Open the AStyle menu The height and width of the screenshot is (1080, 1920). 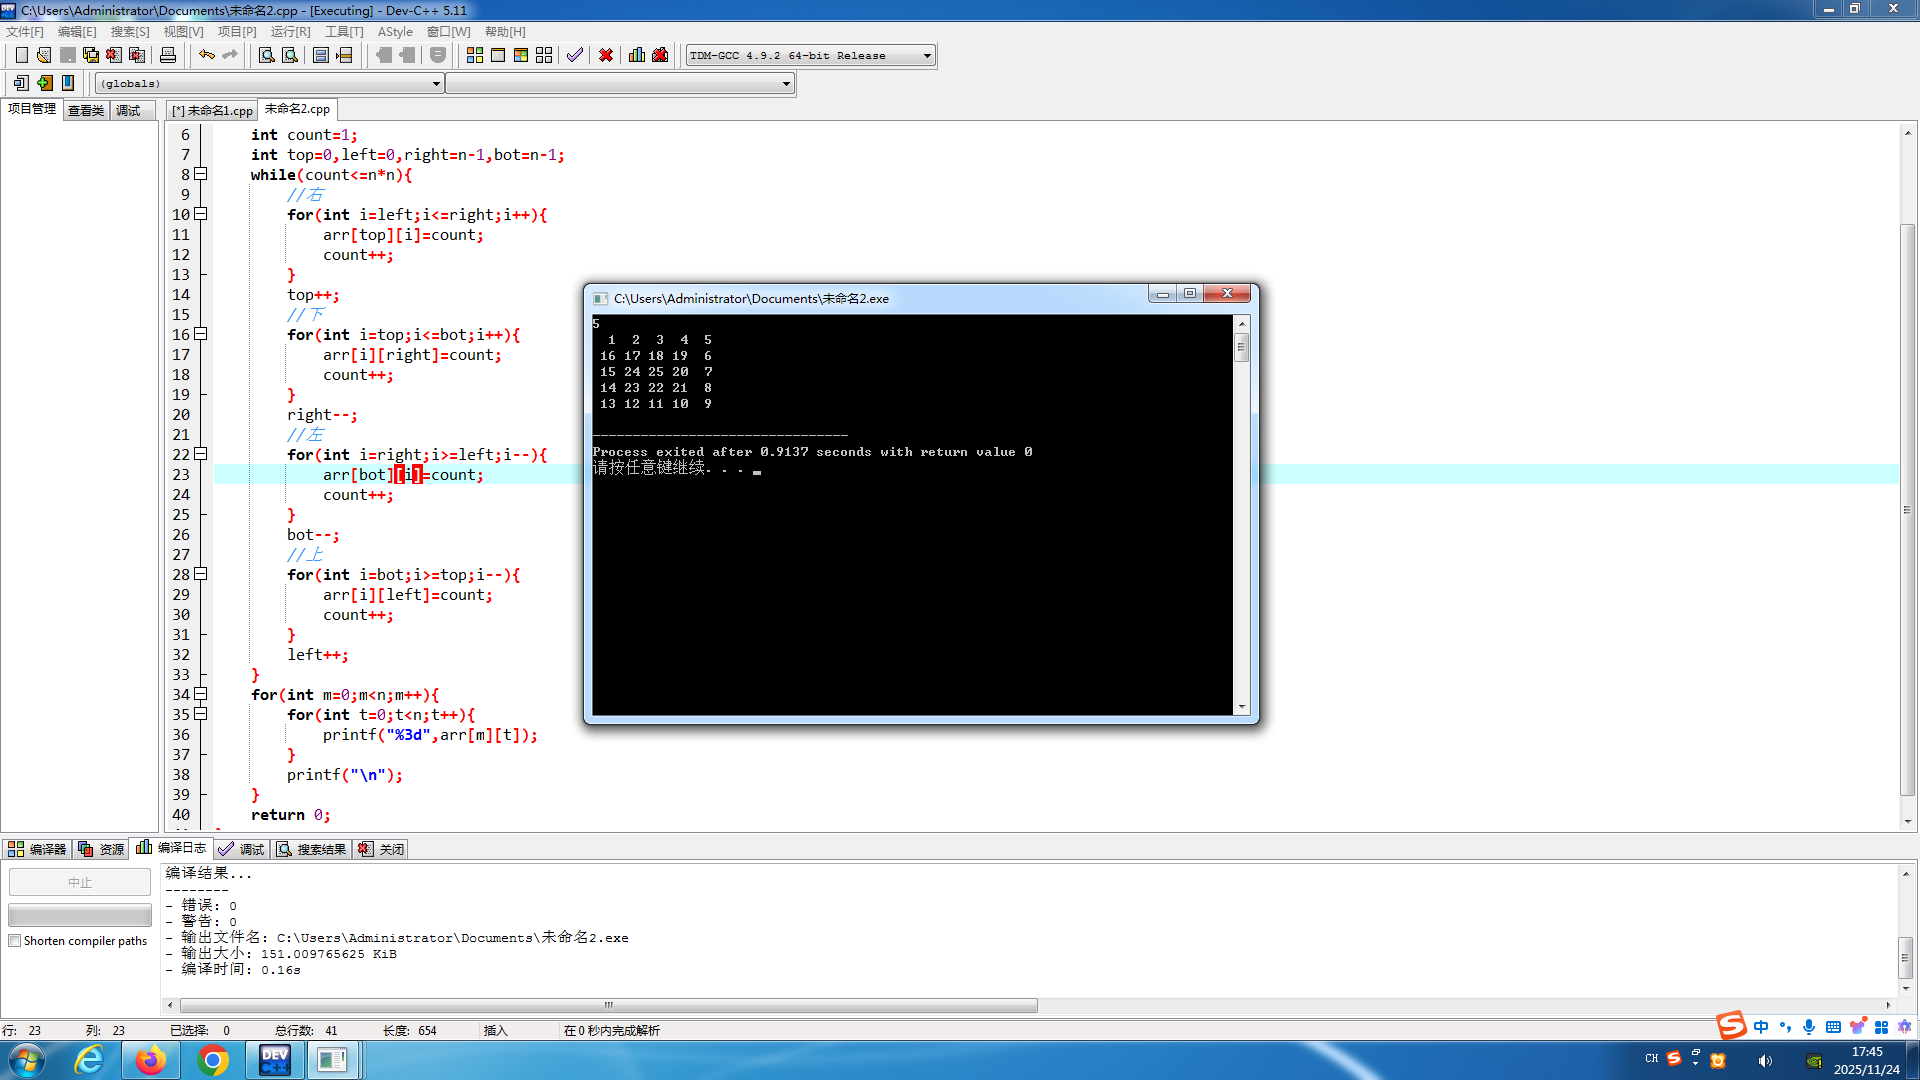point(394,32)
